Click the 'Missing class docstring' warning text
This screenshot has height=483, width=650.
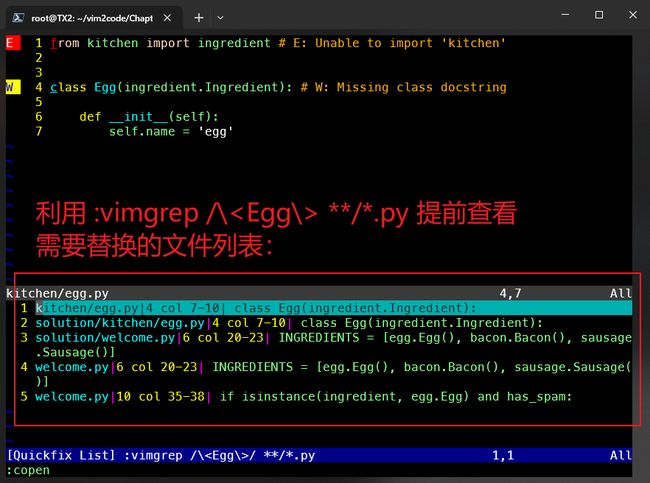(x=422, y=87)
